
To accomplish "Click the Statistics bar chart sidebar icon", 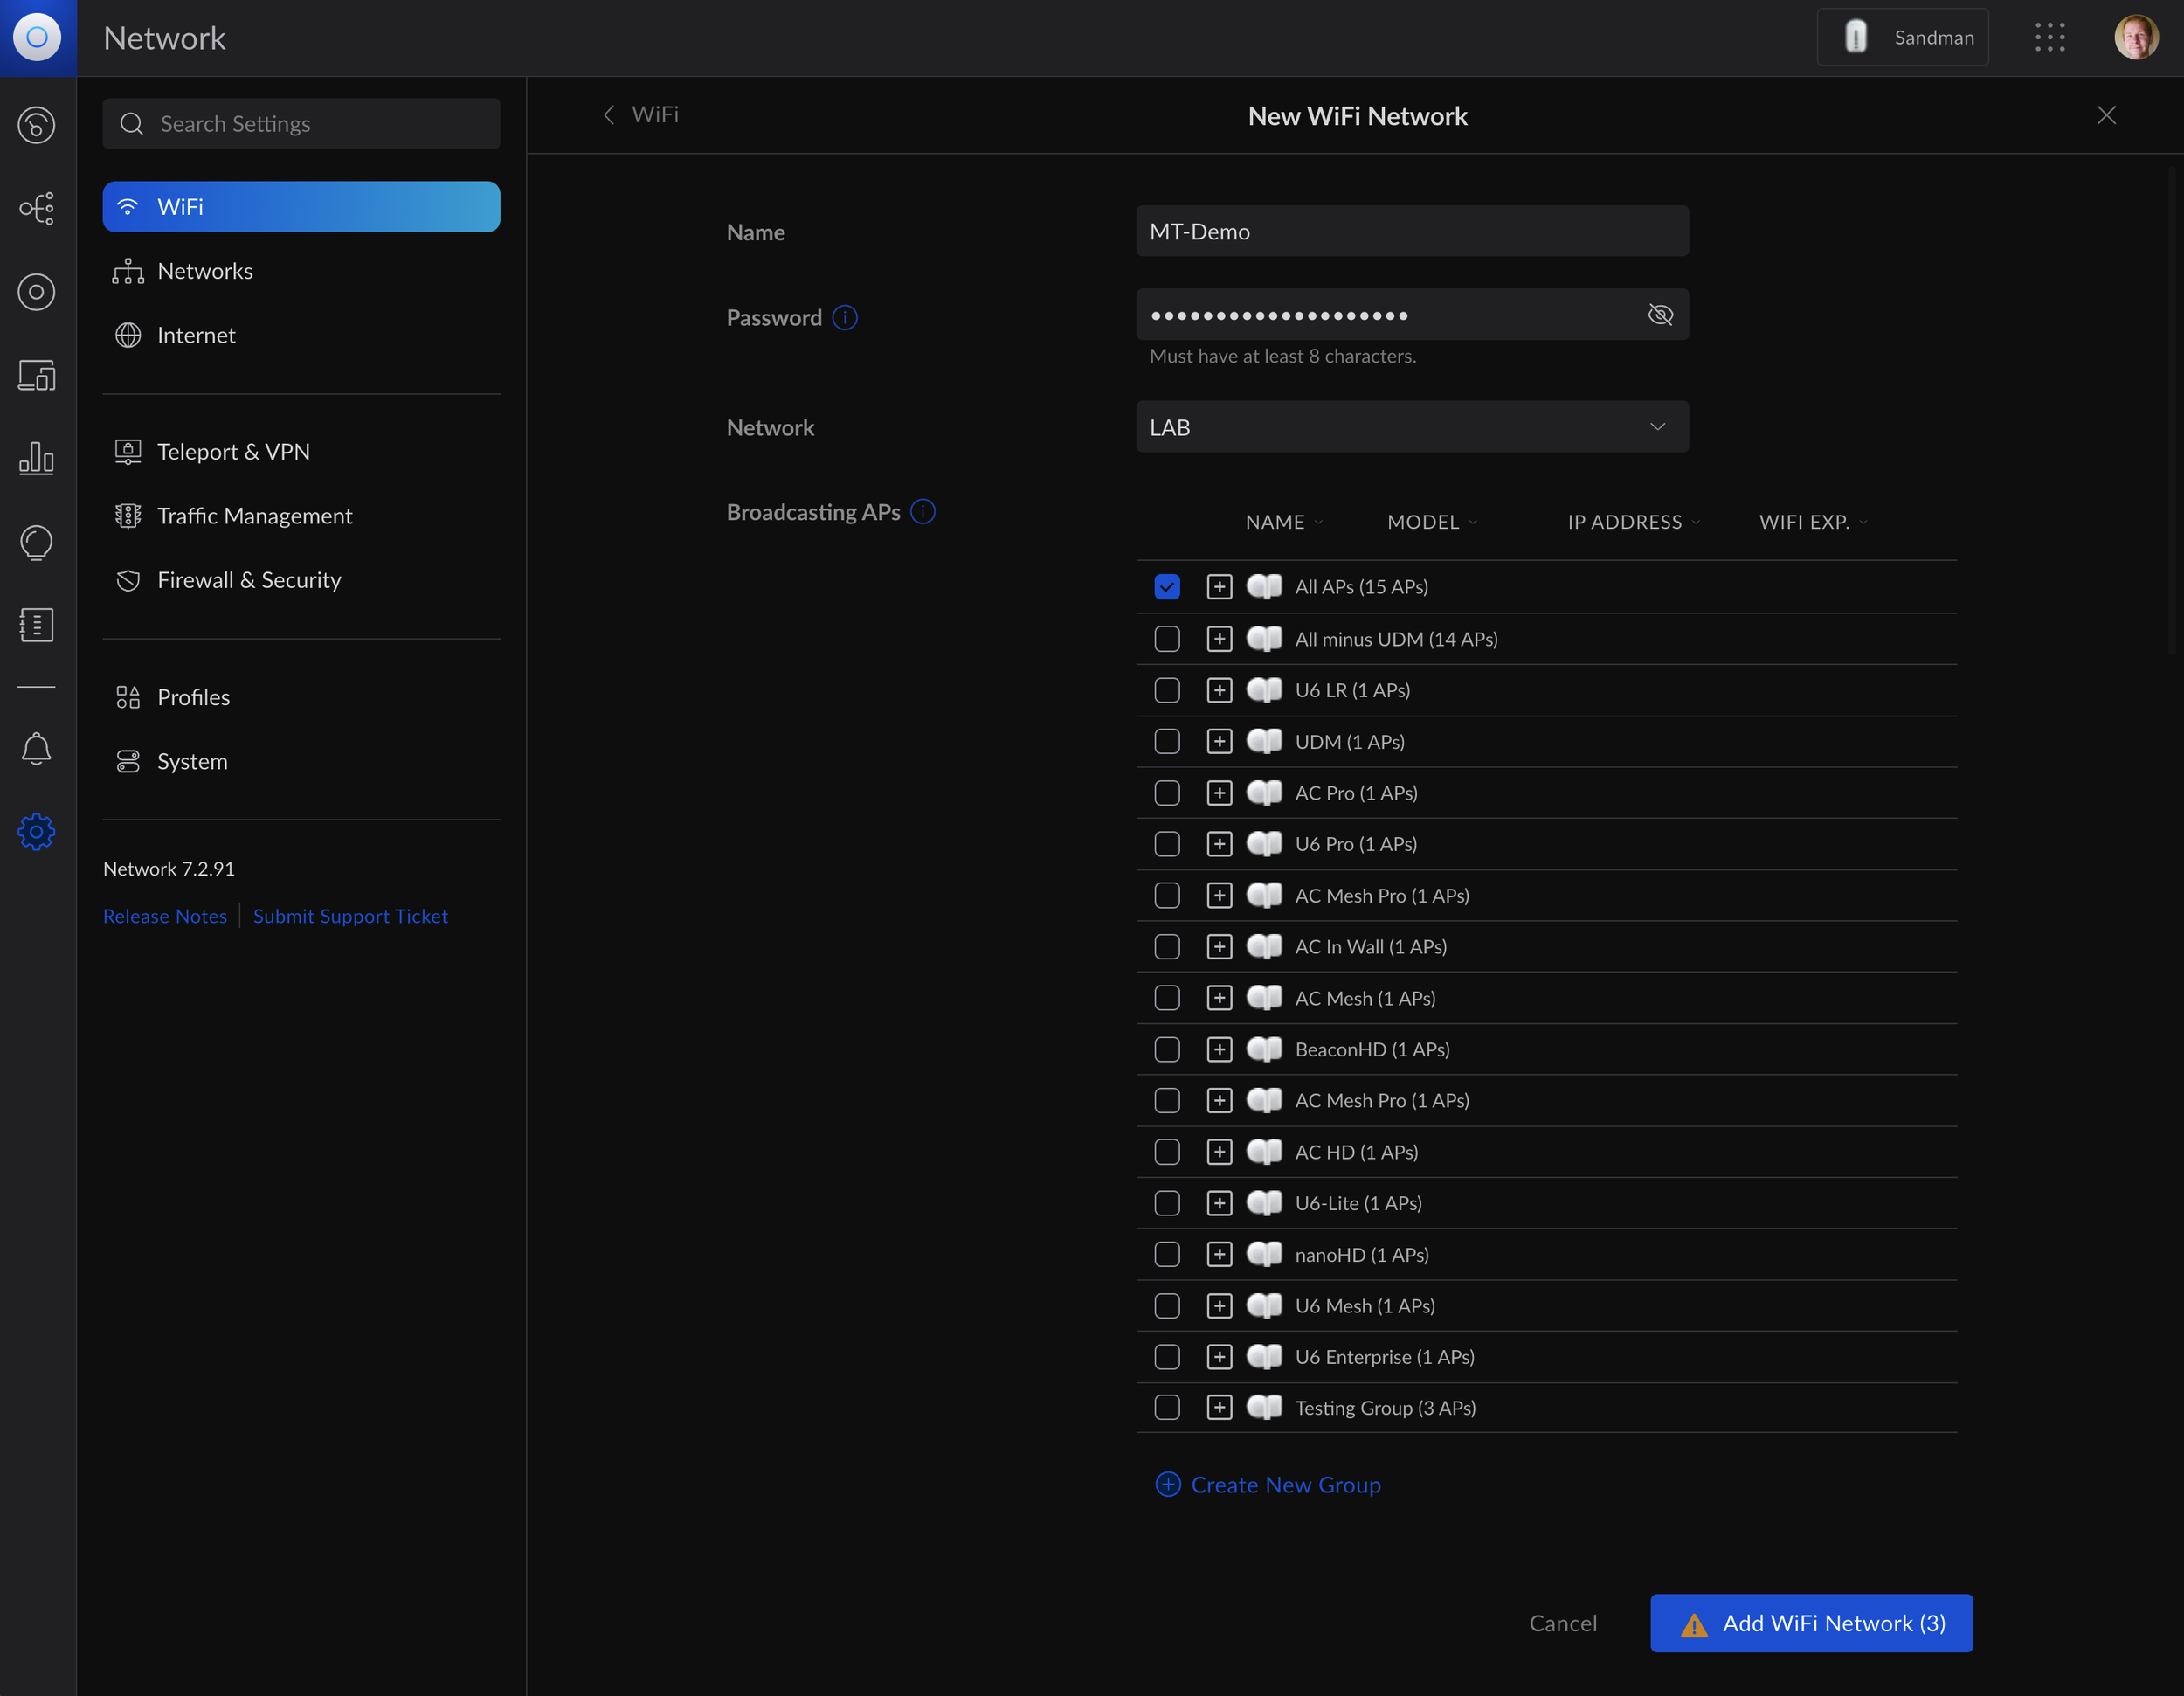I will click(x=36, y=458).
